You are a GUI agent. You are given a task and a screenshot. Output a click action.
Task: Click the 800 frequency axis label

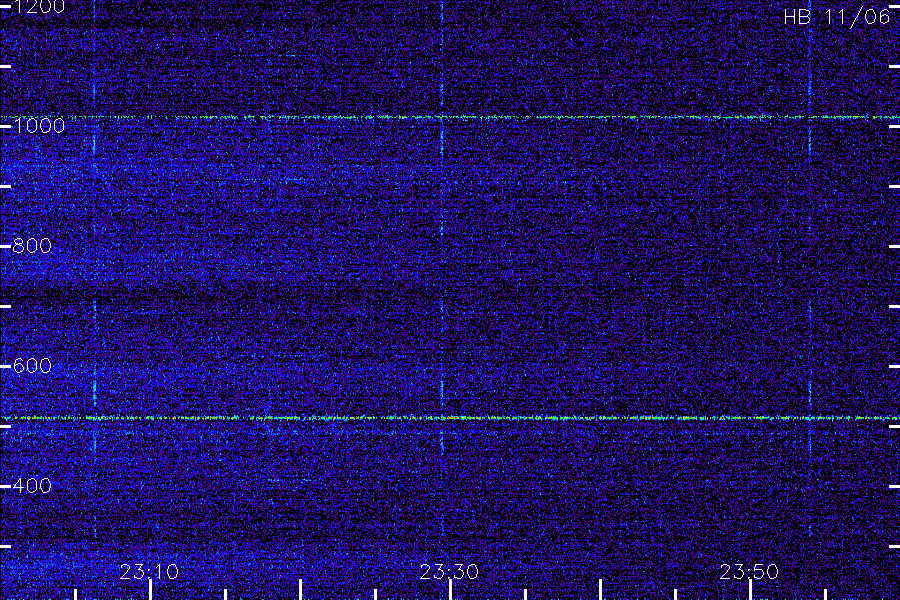pos(32,246)
